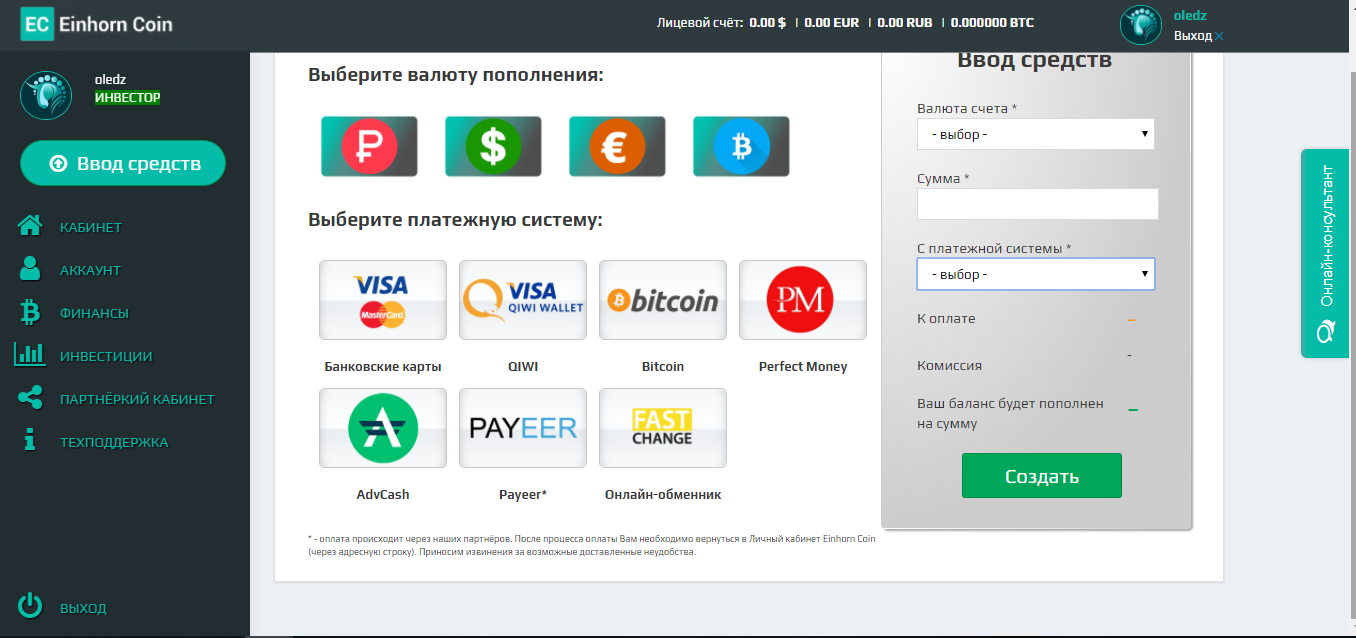Click the Лицевой счёт label
The width and height of the screenshot is (1356, 638).
pyautogui.click(x=700, y=22)
